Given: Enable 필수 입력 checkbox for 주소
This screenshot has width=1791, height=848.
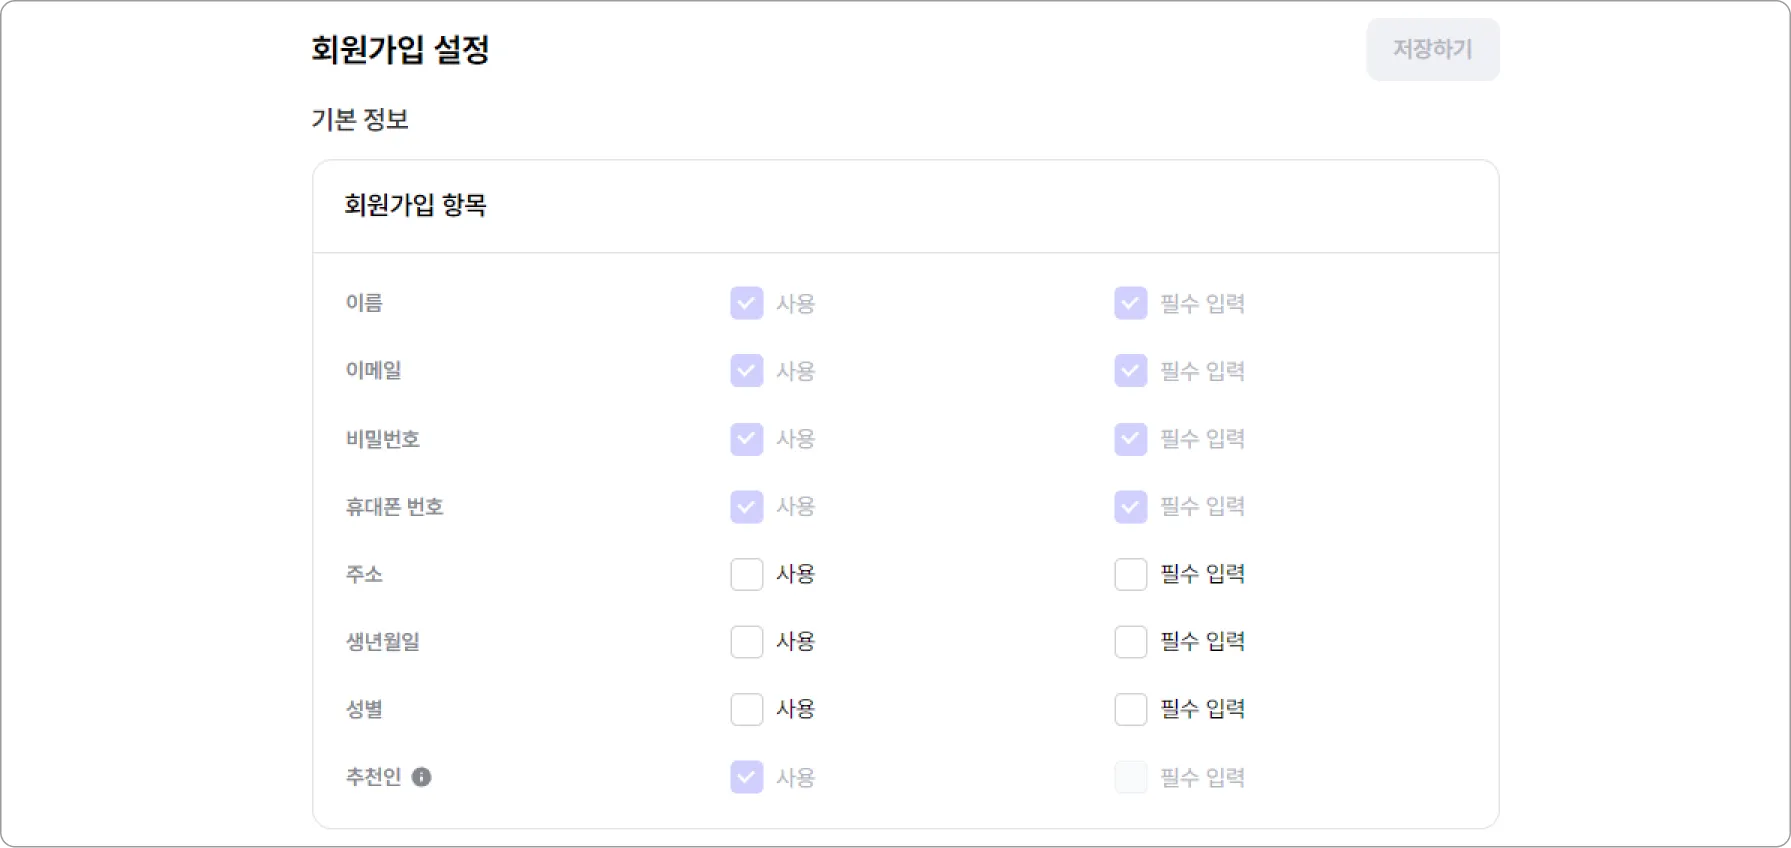Looking at the screenshot, I should tap(1131, 574).
